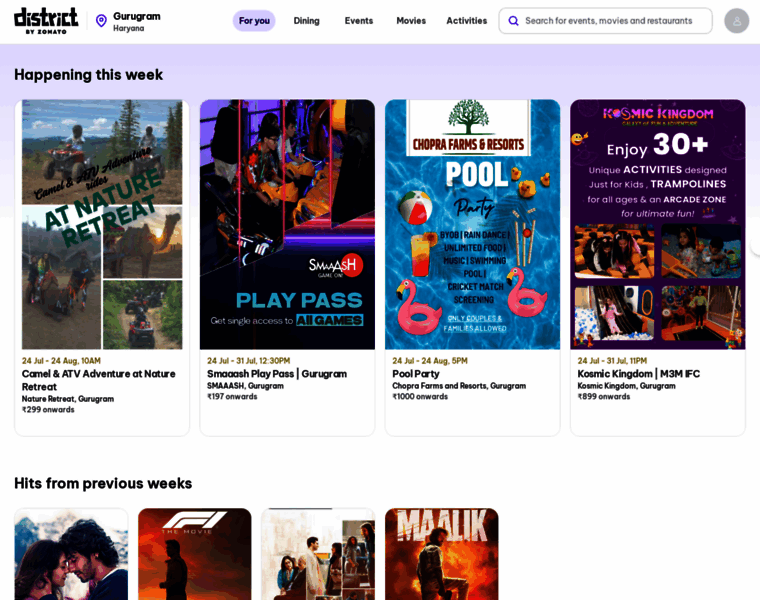The image size is (760, 600).
Task: Open the Movies tab
Action: [x=411, y=21]
